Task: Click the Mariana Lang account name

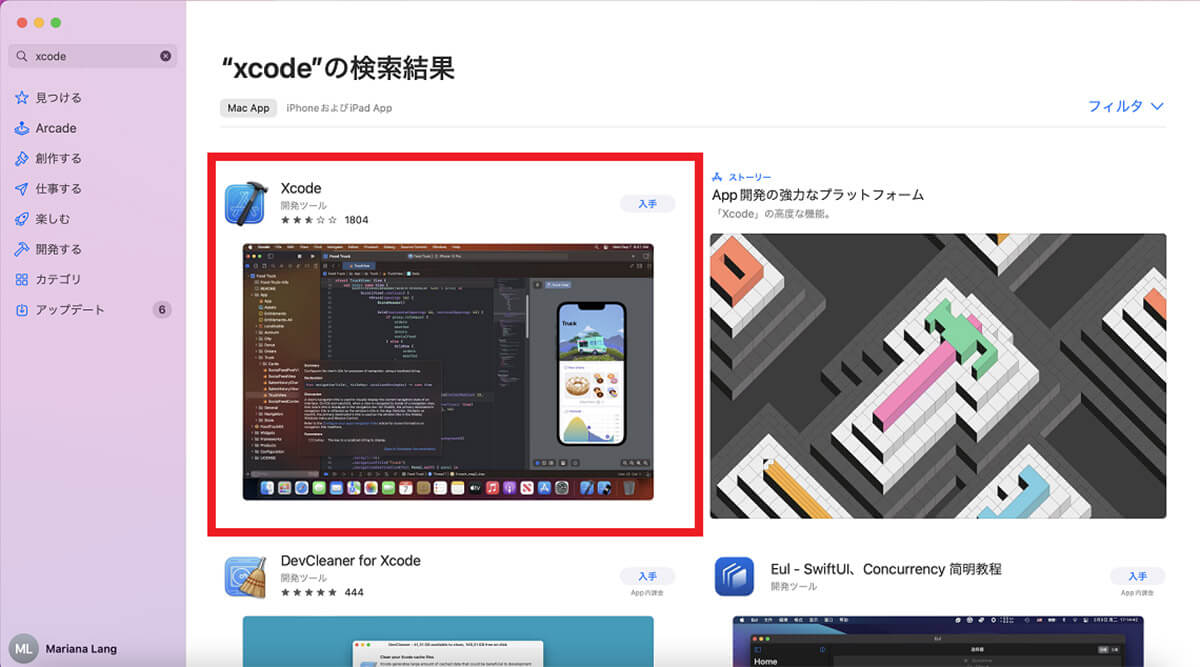Action: (x=81, y=648)
